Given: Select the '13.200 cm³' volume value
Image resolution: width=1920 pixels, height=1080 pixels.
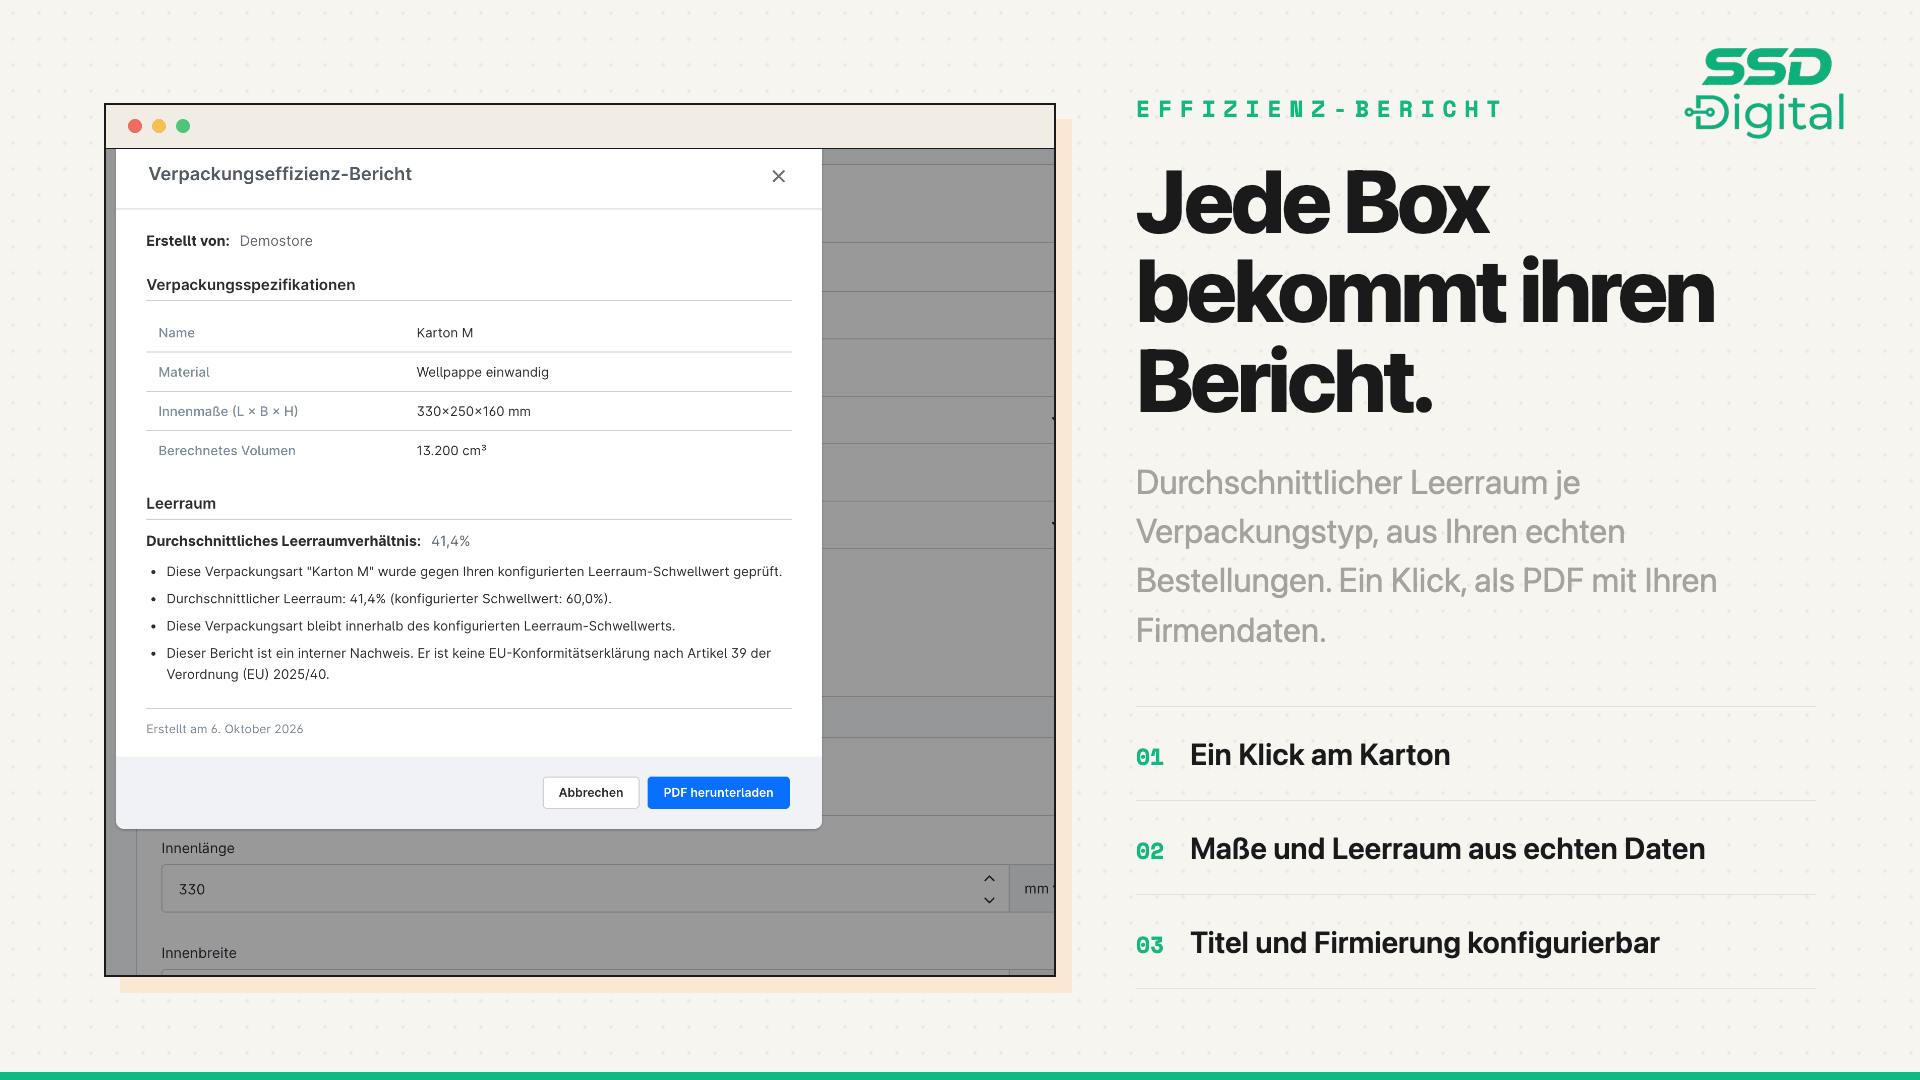Looking at the screenshot, I should [x=452, y=450].
